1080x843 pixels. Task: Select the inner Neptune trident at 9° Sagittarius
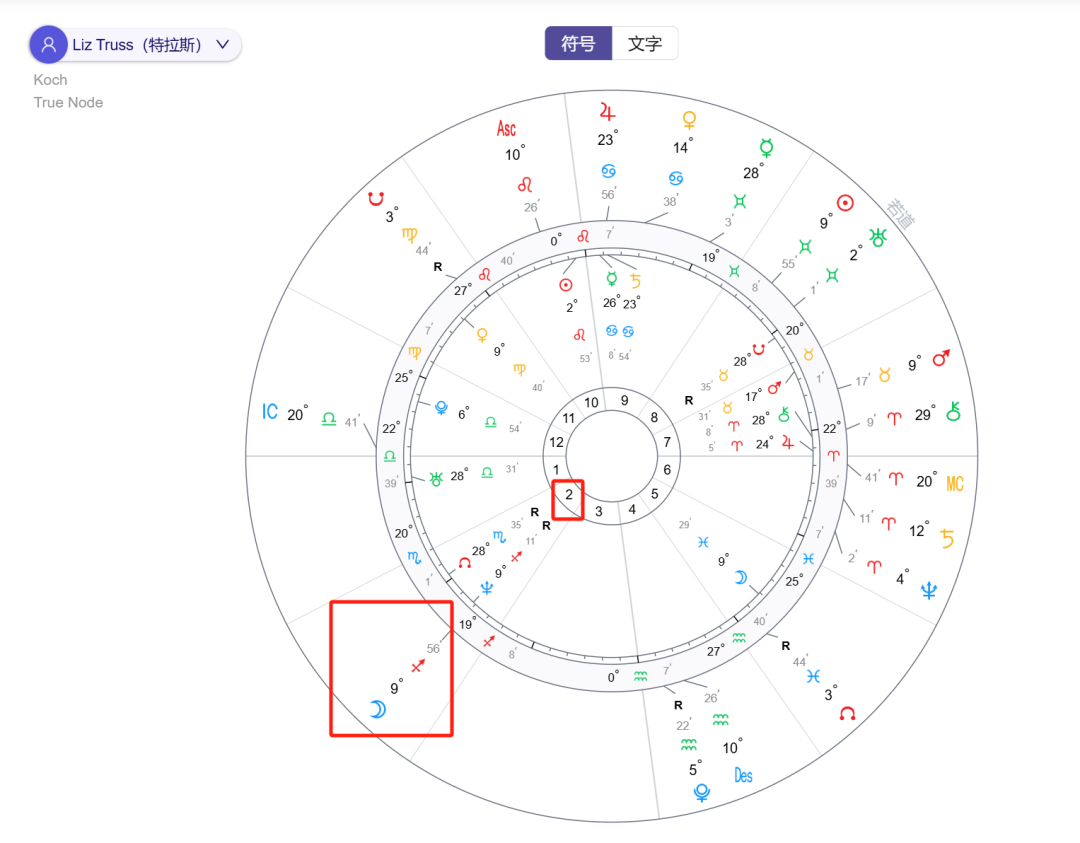pos(487,587)
